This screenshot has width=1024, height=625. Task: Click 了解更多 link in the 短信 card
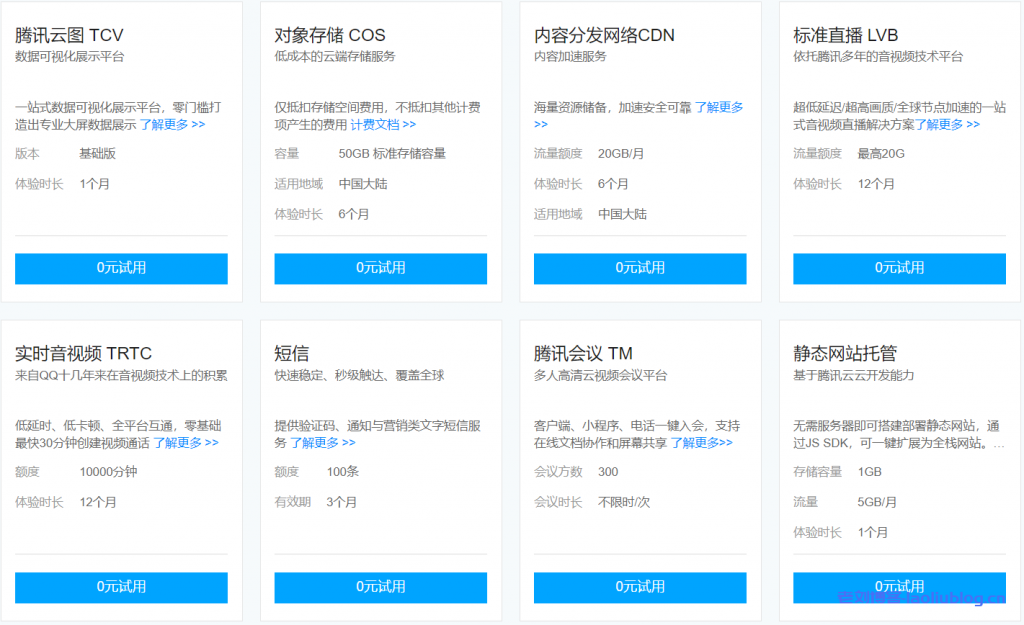tap(322, 443)
